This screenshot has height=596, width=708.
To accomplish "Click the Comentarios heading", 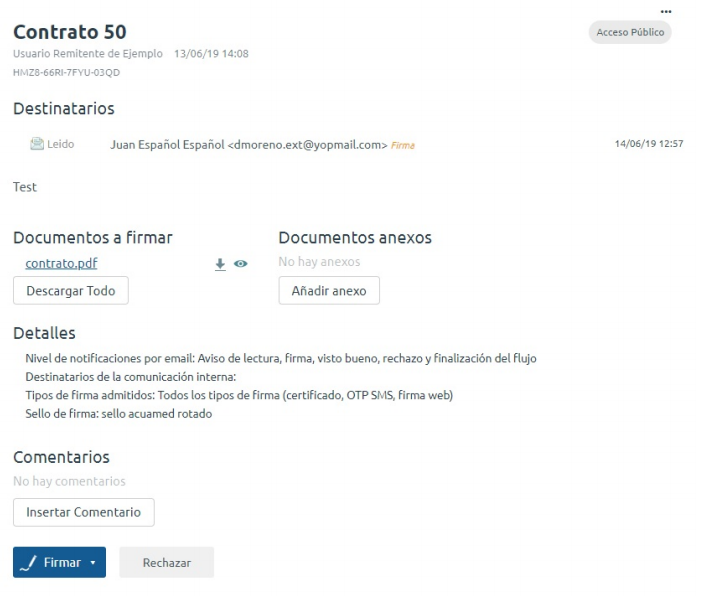I will click(x=61, y=457).
